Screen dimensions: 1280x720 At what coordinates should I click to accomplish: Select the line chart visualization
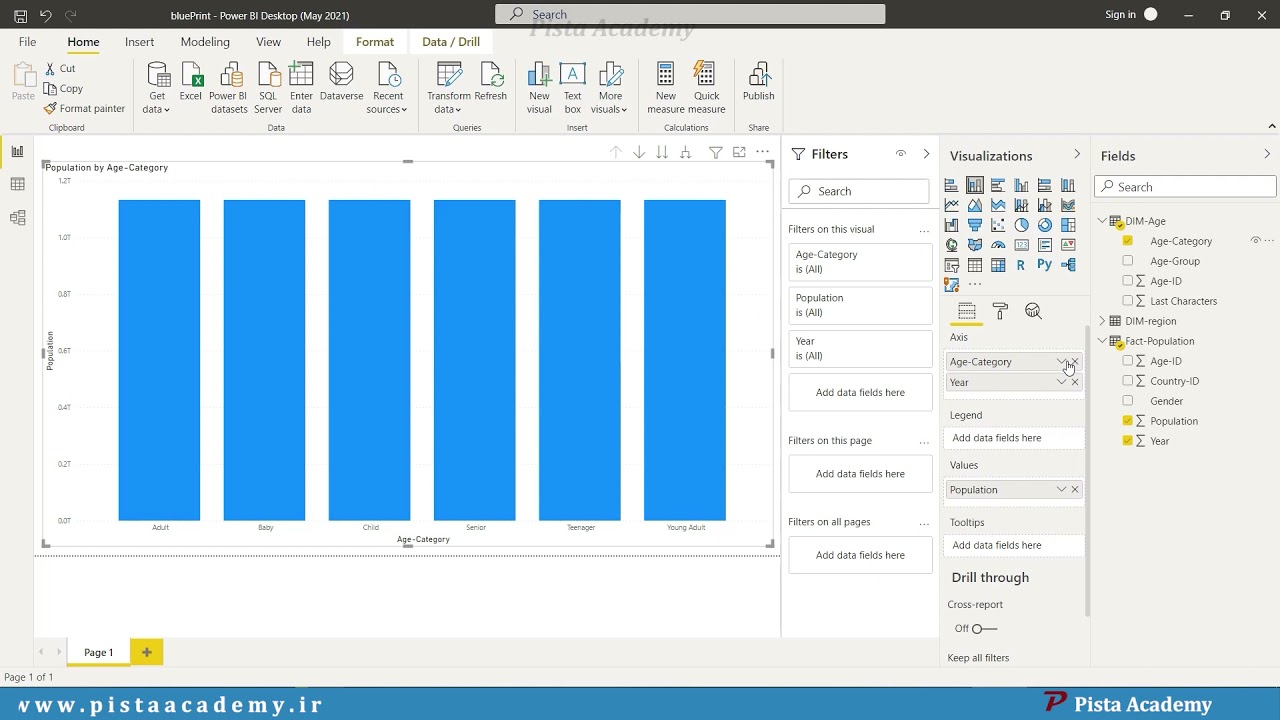click(x=951, y=205)
